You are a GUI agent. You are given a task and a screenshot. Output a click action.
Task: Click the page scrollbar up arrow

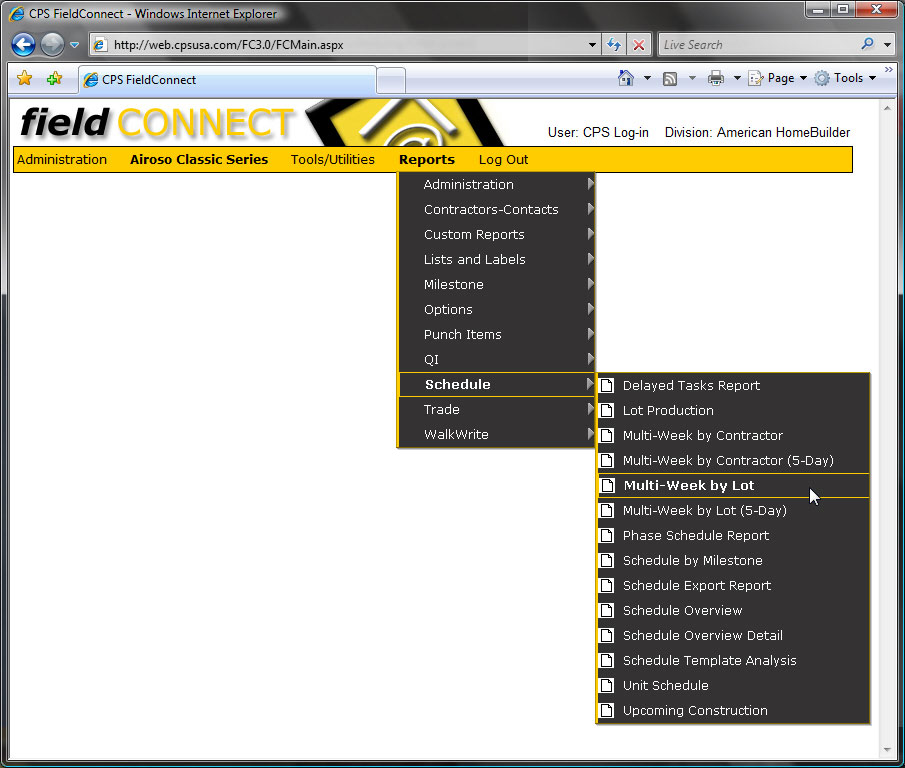tap(888, 108)
